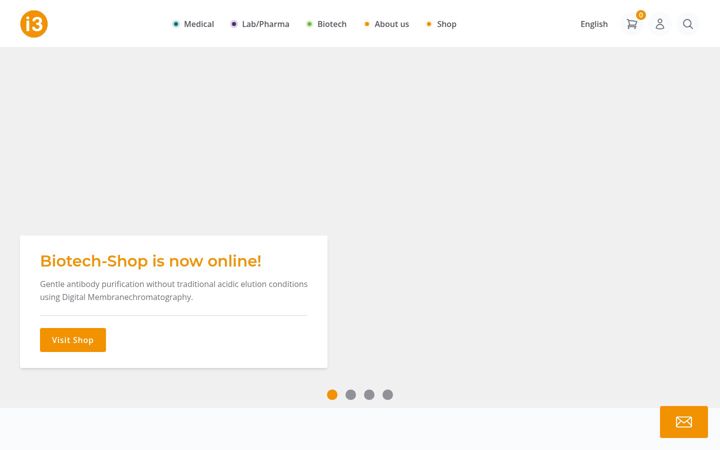Screen dimensions: 720x450
Task: Click the 'Biotech-Shop is now online!' heading
Action: point(151,261)
